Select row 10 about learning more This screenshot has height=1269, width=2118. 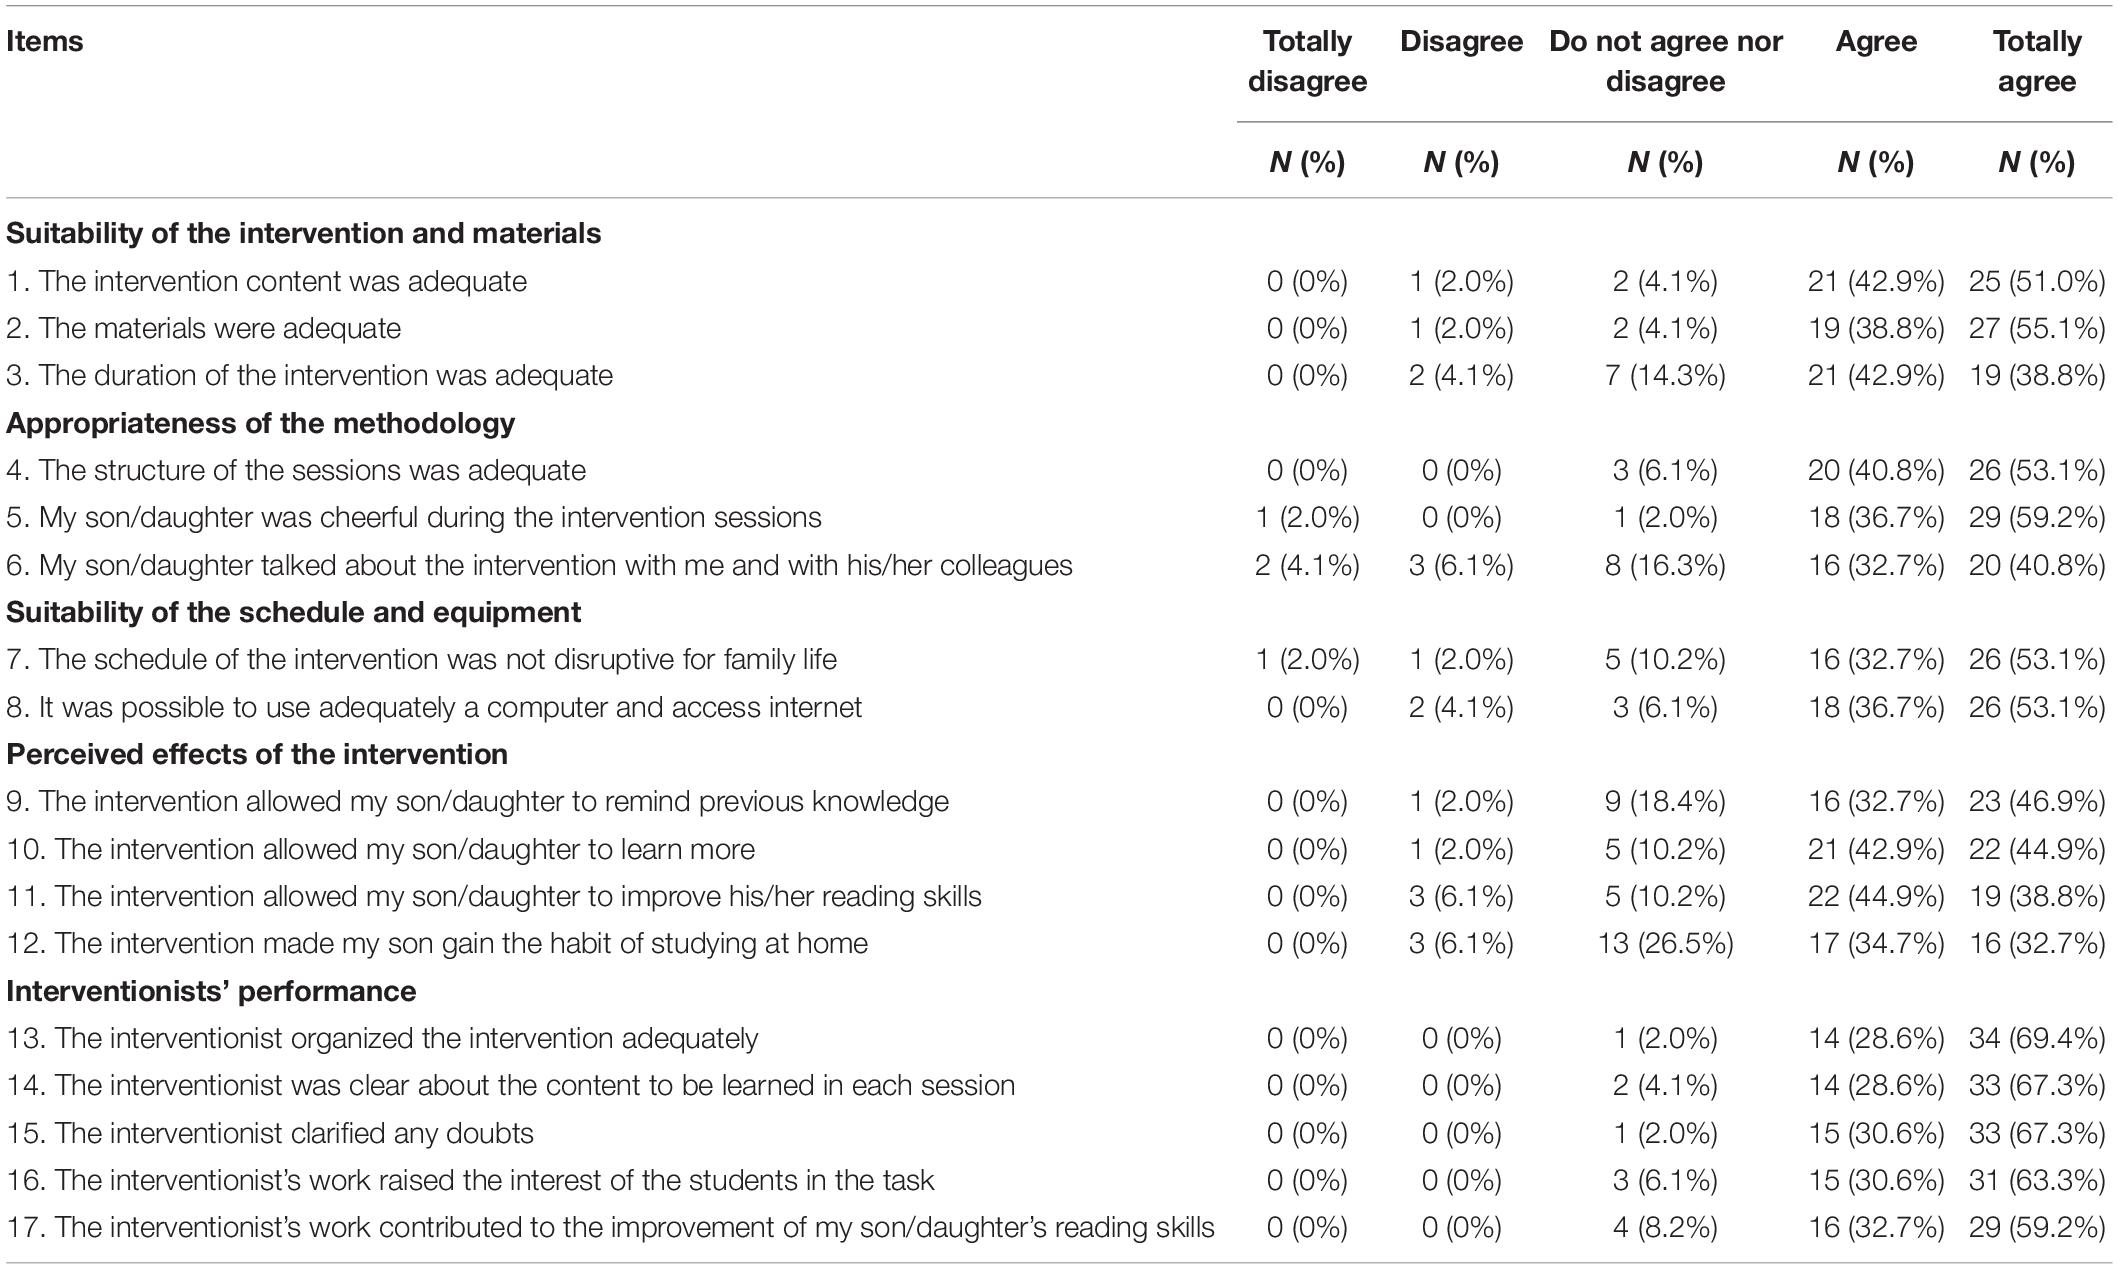point(1059,850)
